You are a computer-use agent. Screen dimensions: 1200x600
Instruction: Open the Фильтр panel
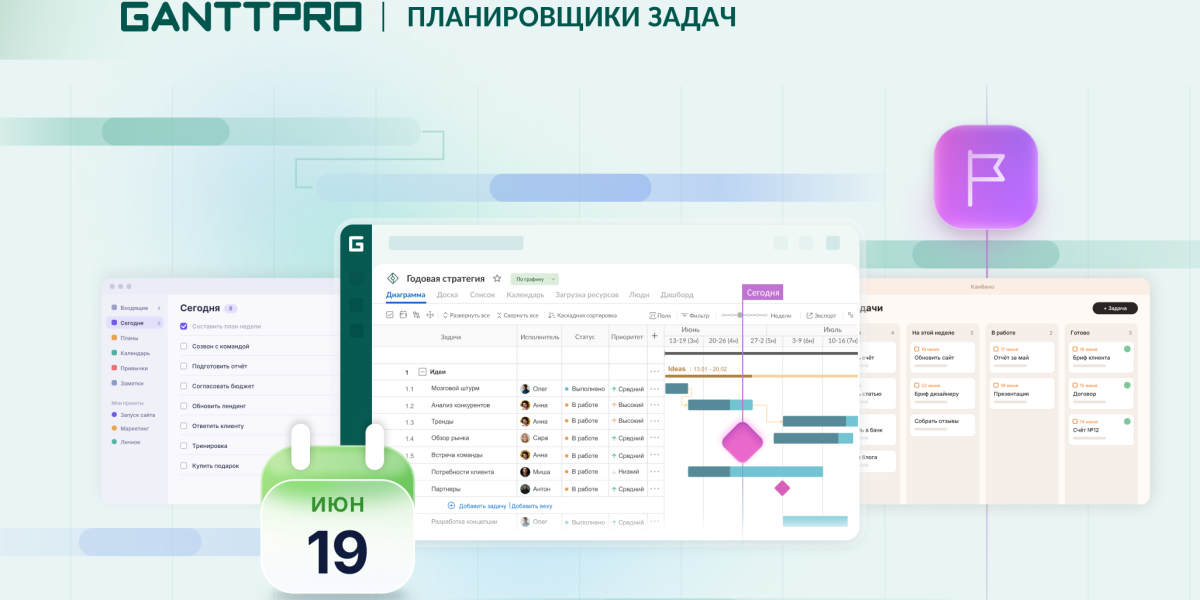coord(695,315)
